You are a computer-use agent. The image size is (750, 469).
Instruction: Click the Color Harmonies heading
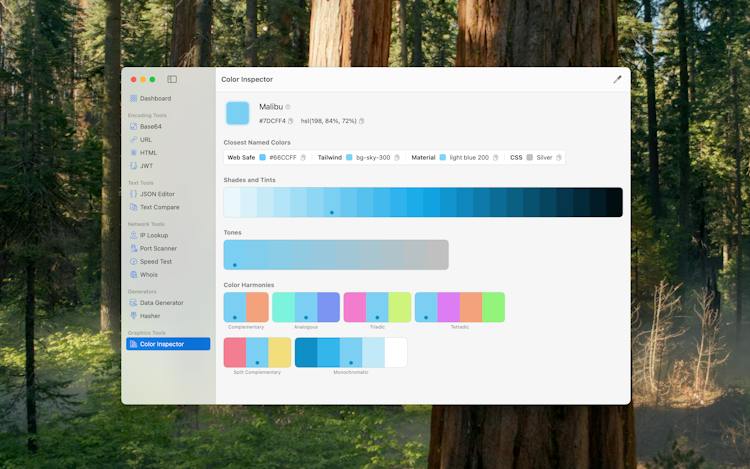point(249,285)
